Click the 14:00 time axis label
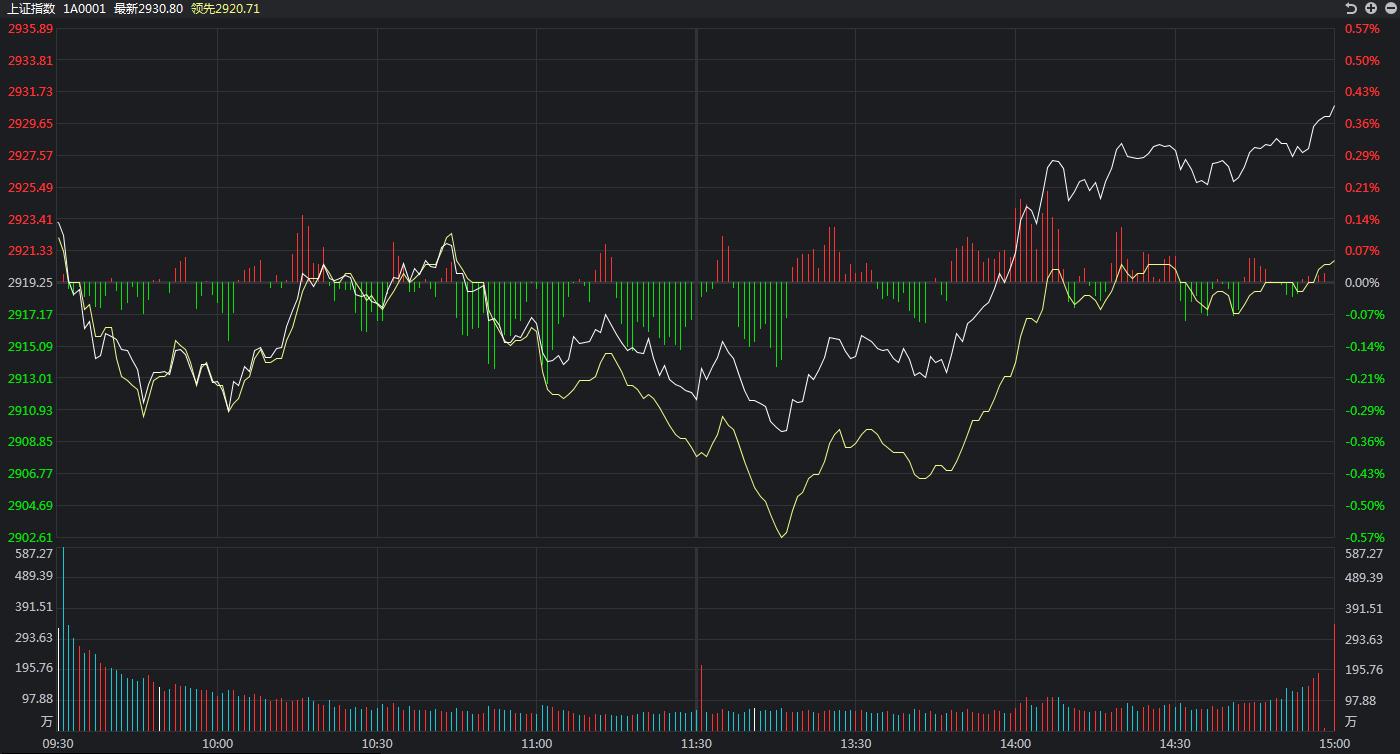 click(1015, 743)
